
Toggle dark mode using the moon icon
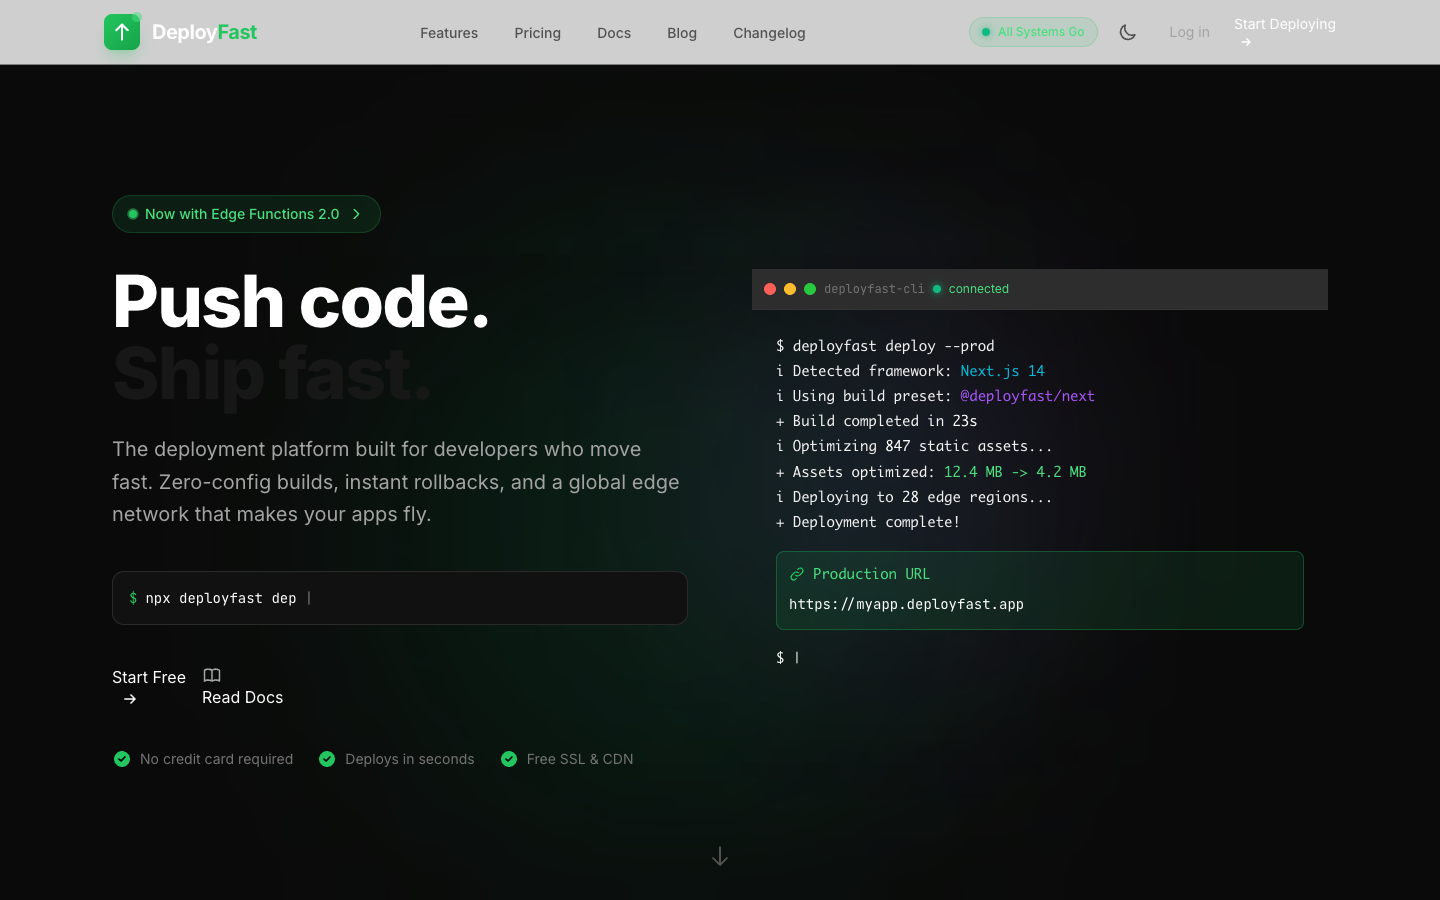pos(1128,32)
